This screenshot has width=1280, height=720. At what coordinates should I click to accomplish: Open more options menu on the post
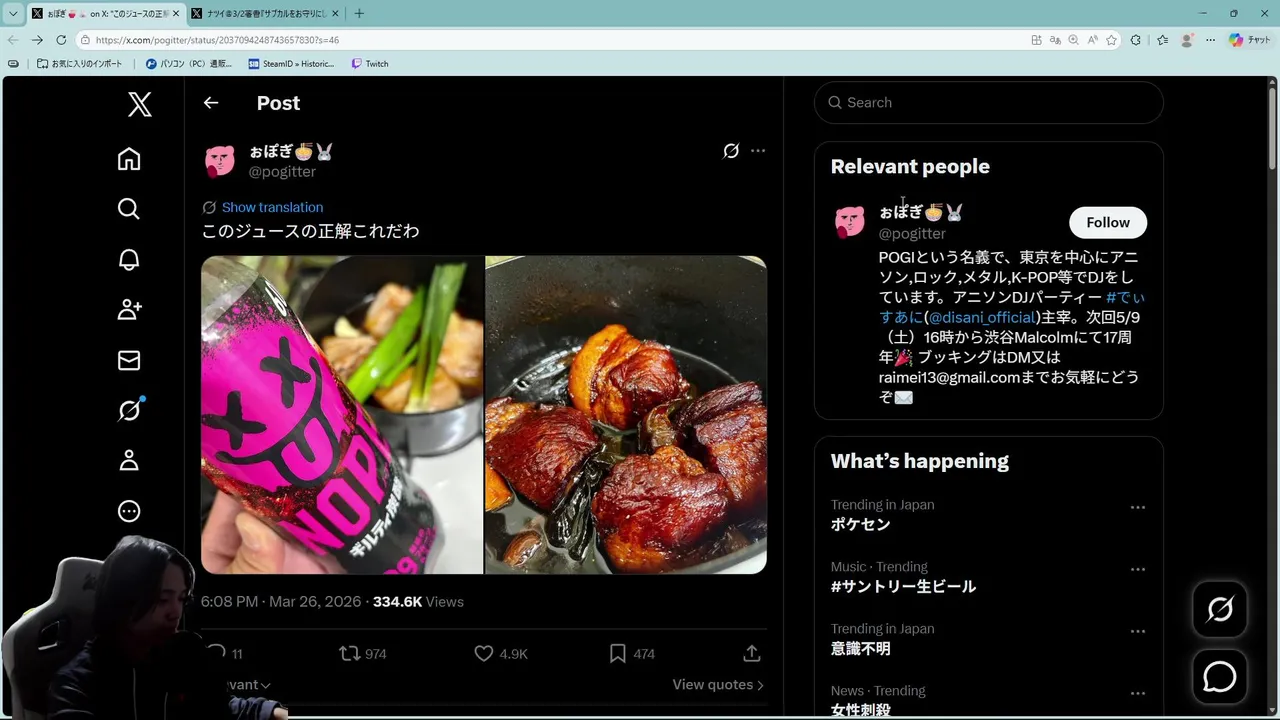(x=758, y=151)
